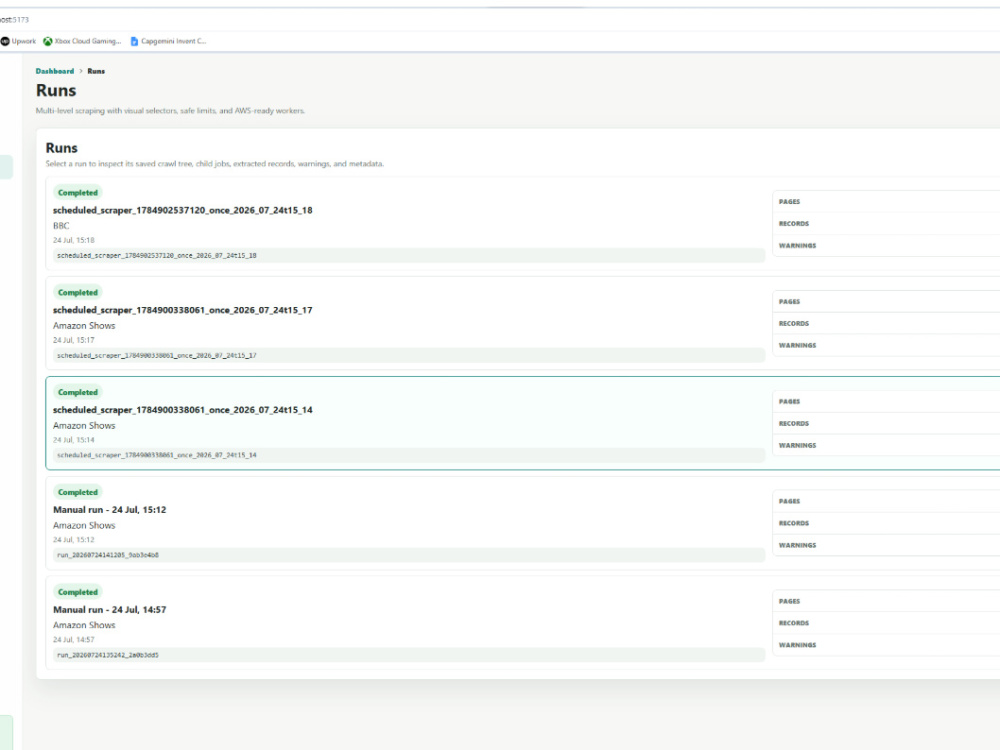Viewport: 1000px width, 750px height.
Task: Click the 24 Jul, 15:14 timestamp
Action: 74,440
